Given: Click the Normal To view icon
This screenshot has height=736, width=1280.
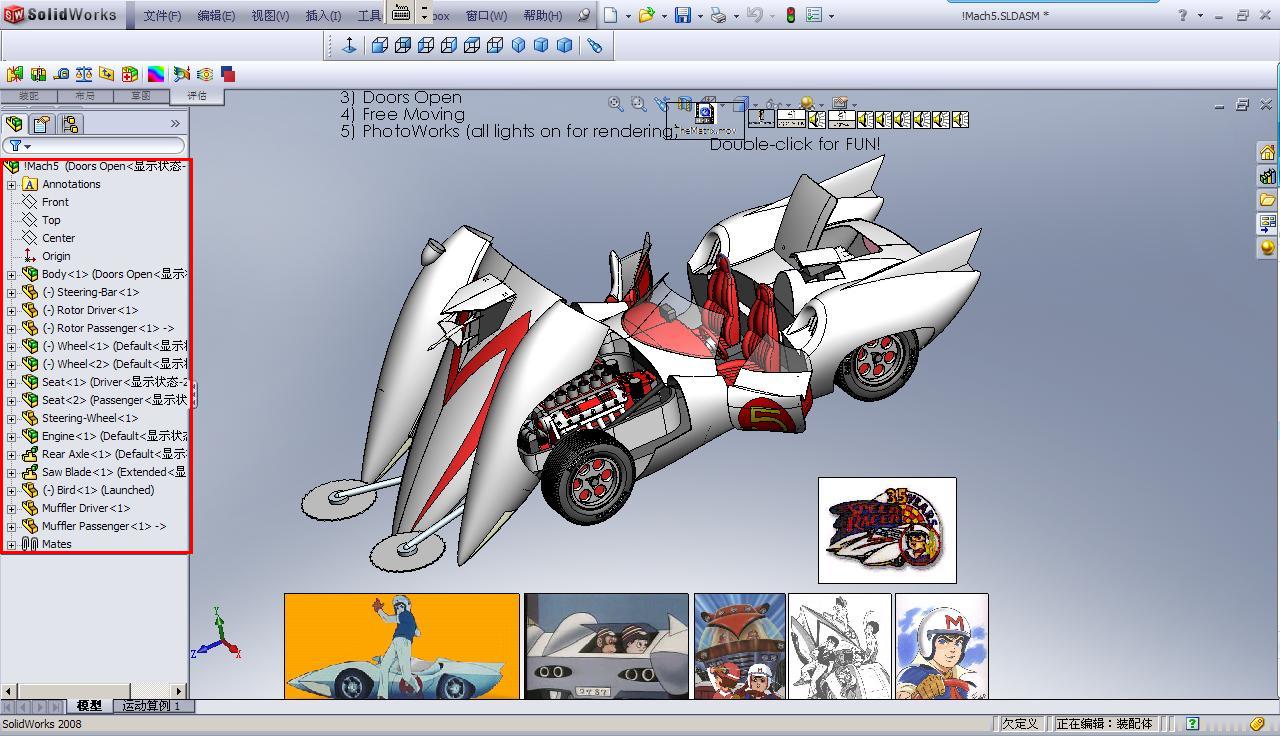Looking at the screenshot, I should point(350,45).
